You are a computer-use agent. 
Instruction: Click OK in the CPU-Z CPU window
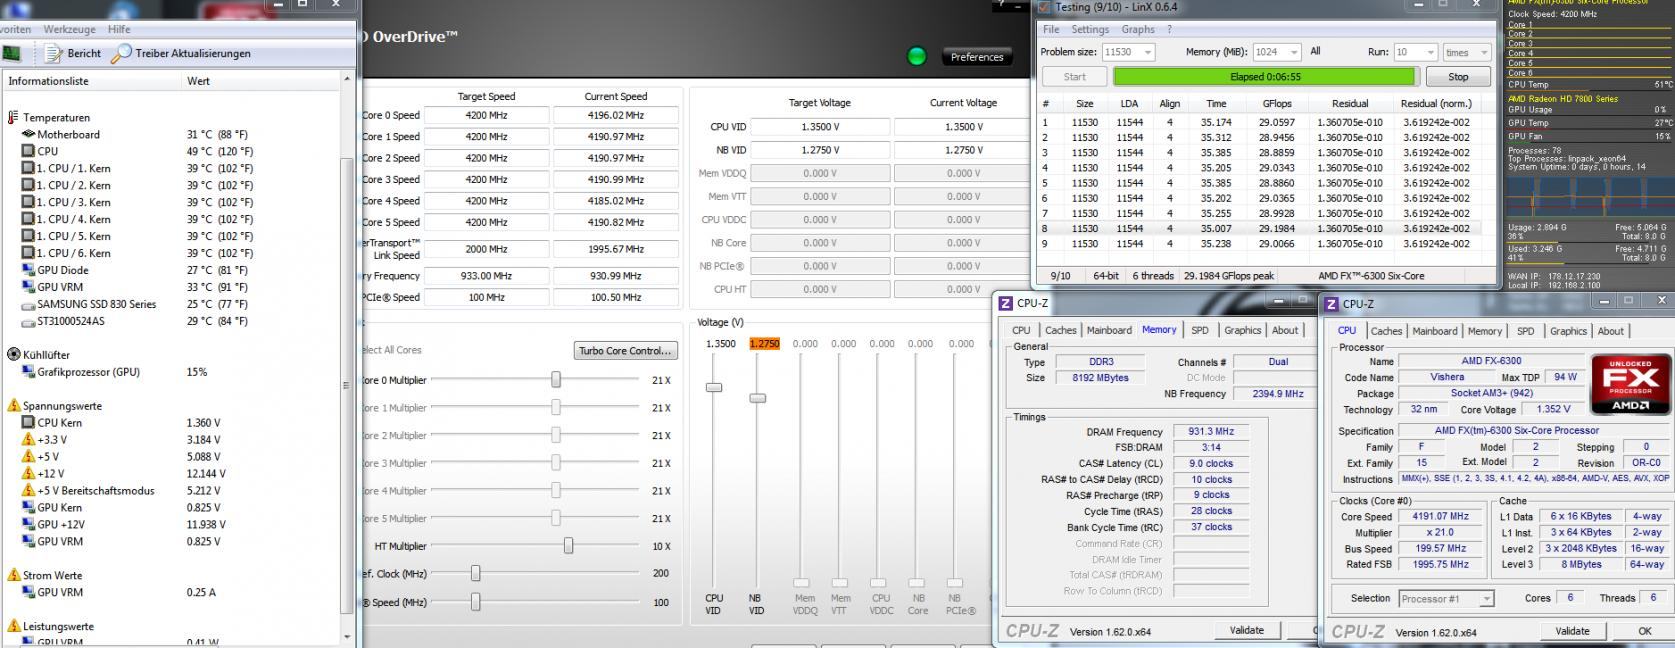pyautogui.click(x=1644, y=631)
